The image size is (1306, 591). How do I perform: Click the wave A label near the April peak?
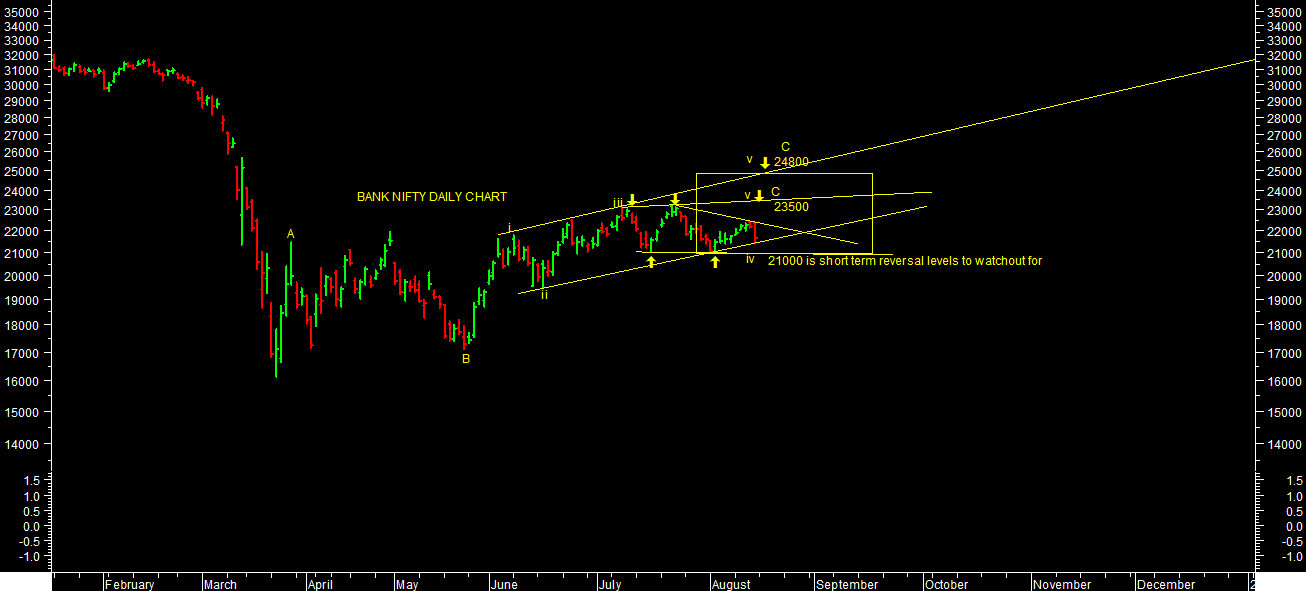(291, 234)
